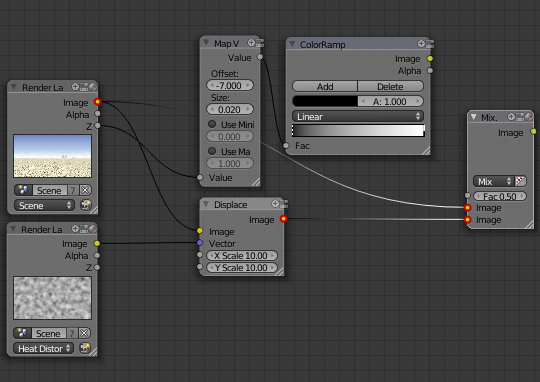Click the Fac input socket on ColorRamp node

click(286, 146)
